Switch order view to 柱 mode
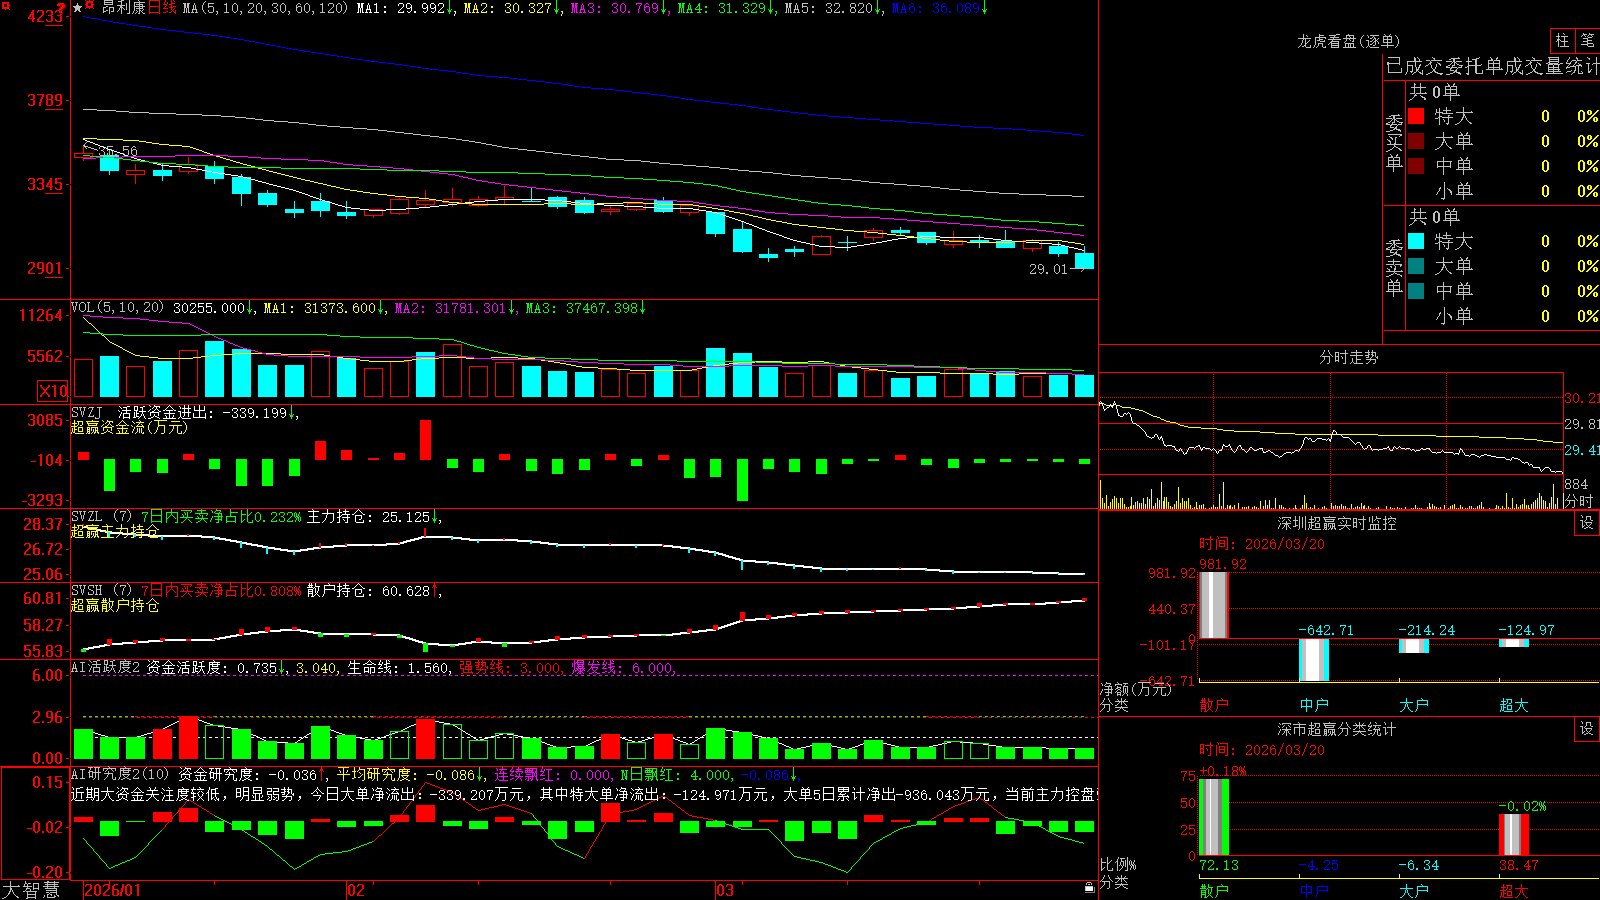This screenshot has height=900, width=1600. (1562, 40)
